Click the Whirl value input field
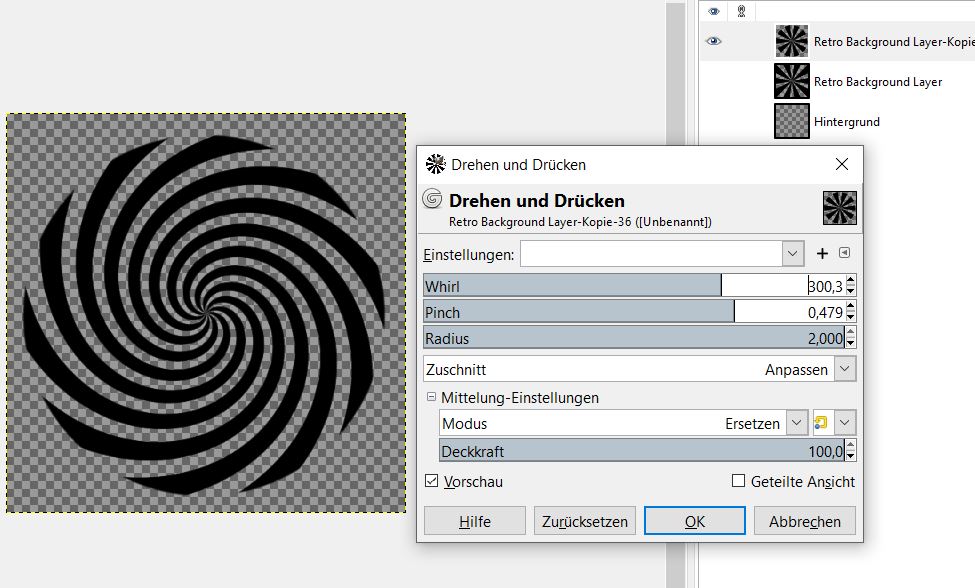This screenshot has width=975, height=588. click(x=782, y=286)
